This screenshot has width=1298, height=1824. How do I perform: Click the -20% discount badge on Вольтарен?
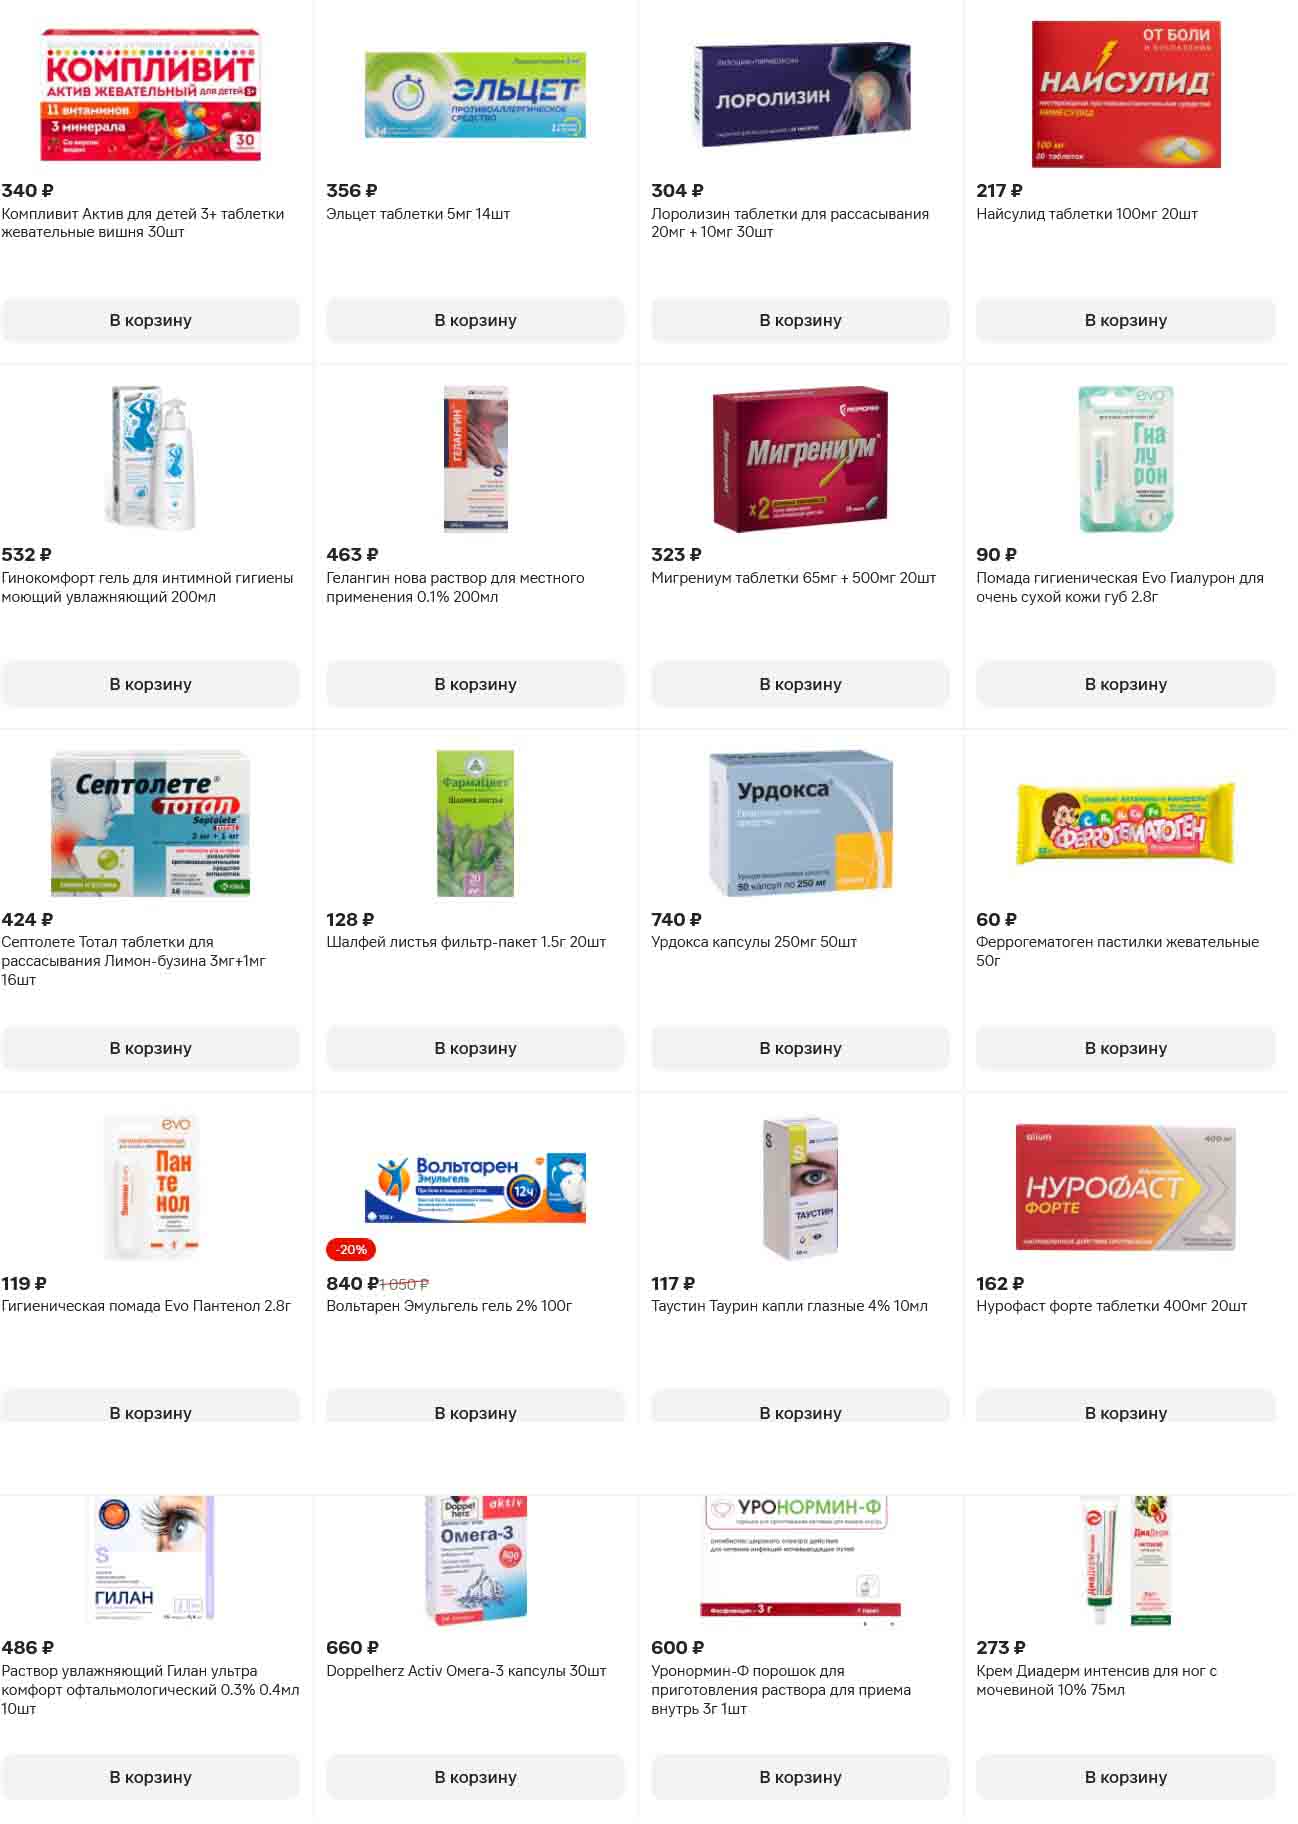351,1249
